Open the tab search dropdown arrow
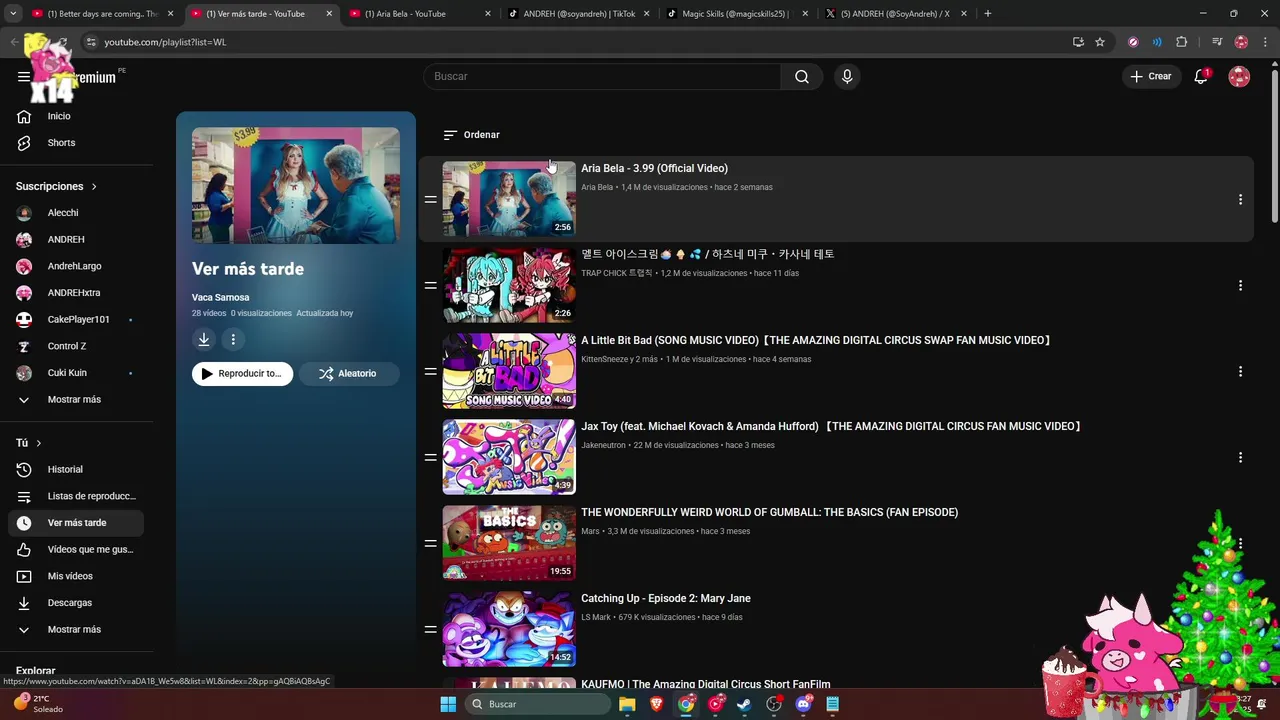The image size is (1280, 720). 13,14
